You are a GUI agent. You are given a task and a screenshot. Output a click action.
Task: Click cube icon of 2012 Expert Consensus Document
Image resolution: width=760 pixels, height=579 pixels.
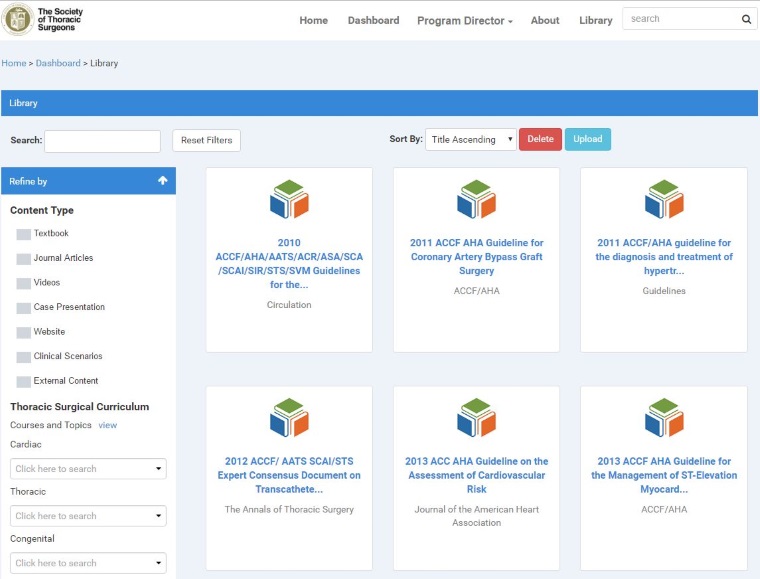(x=289, y=418)
